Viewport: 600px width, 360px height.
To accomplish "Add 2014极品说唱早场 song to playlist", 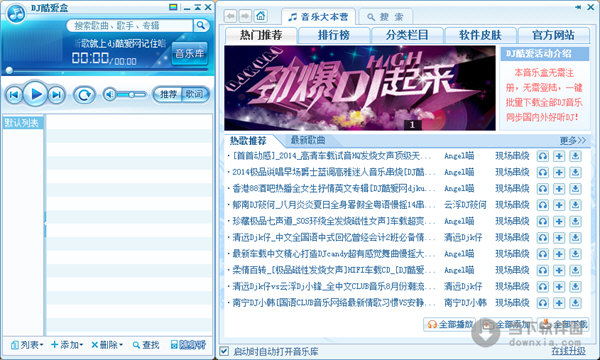I will click(559, 172).
